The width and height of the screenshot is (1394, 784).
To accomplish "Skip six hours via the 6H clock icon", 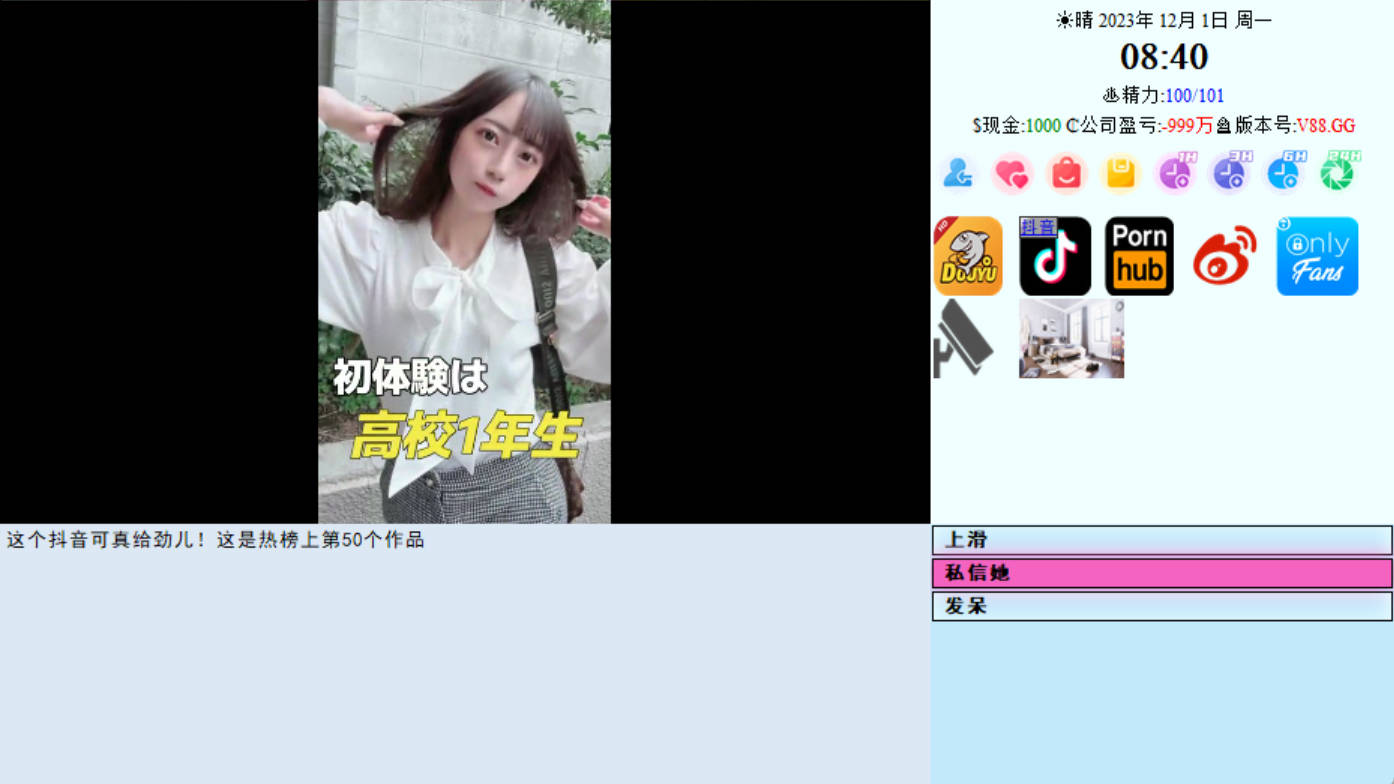I will click(1283, 172).
